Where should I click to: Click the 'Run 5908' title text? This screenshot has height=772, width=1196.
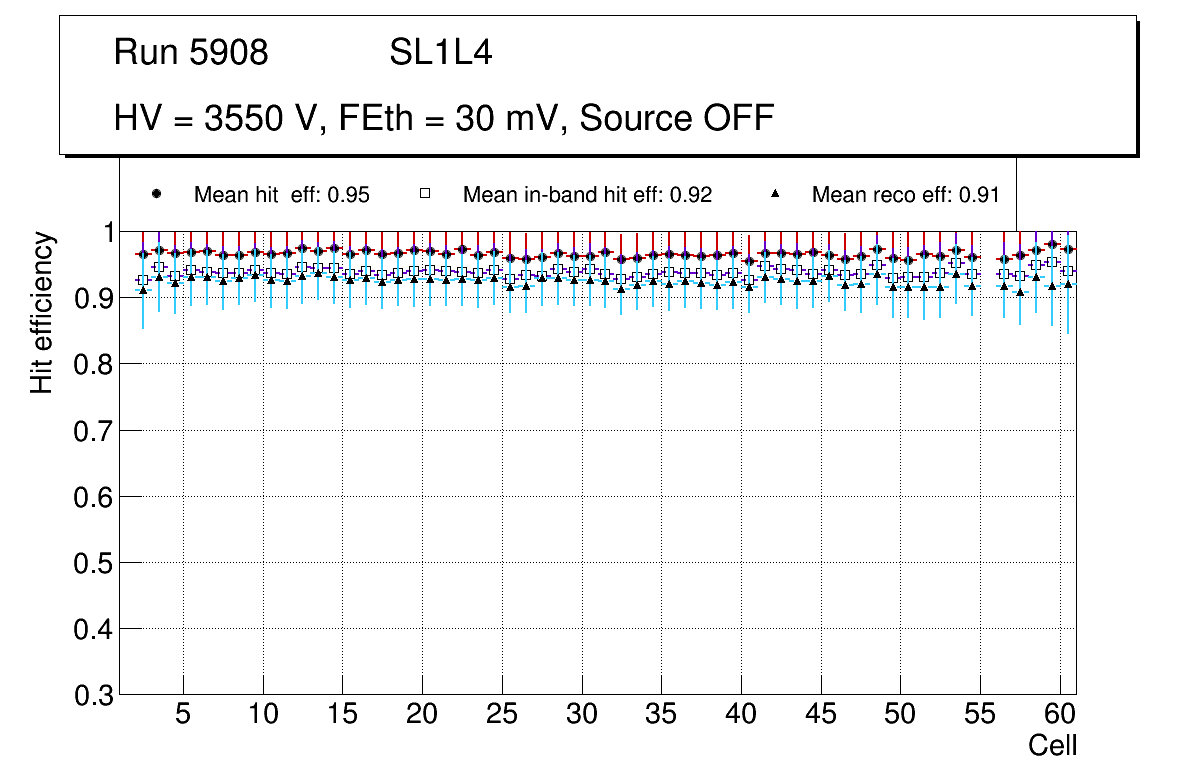point(191,53)
